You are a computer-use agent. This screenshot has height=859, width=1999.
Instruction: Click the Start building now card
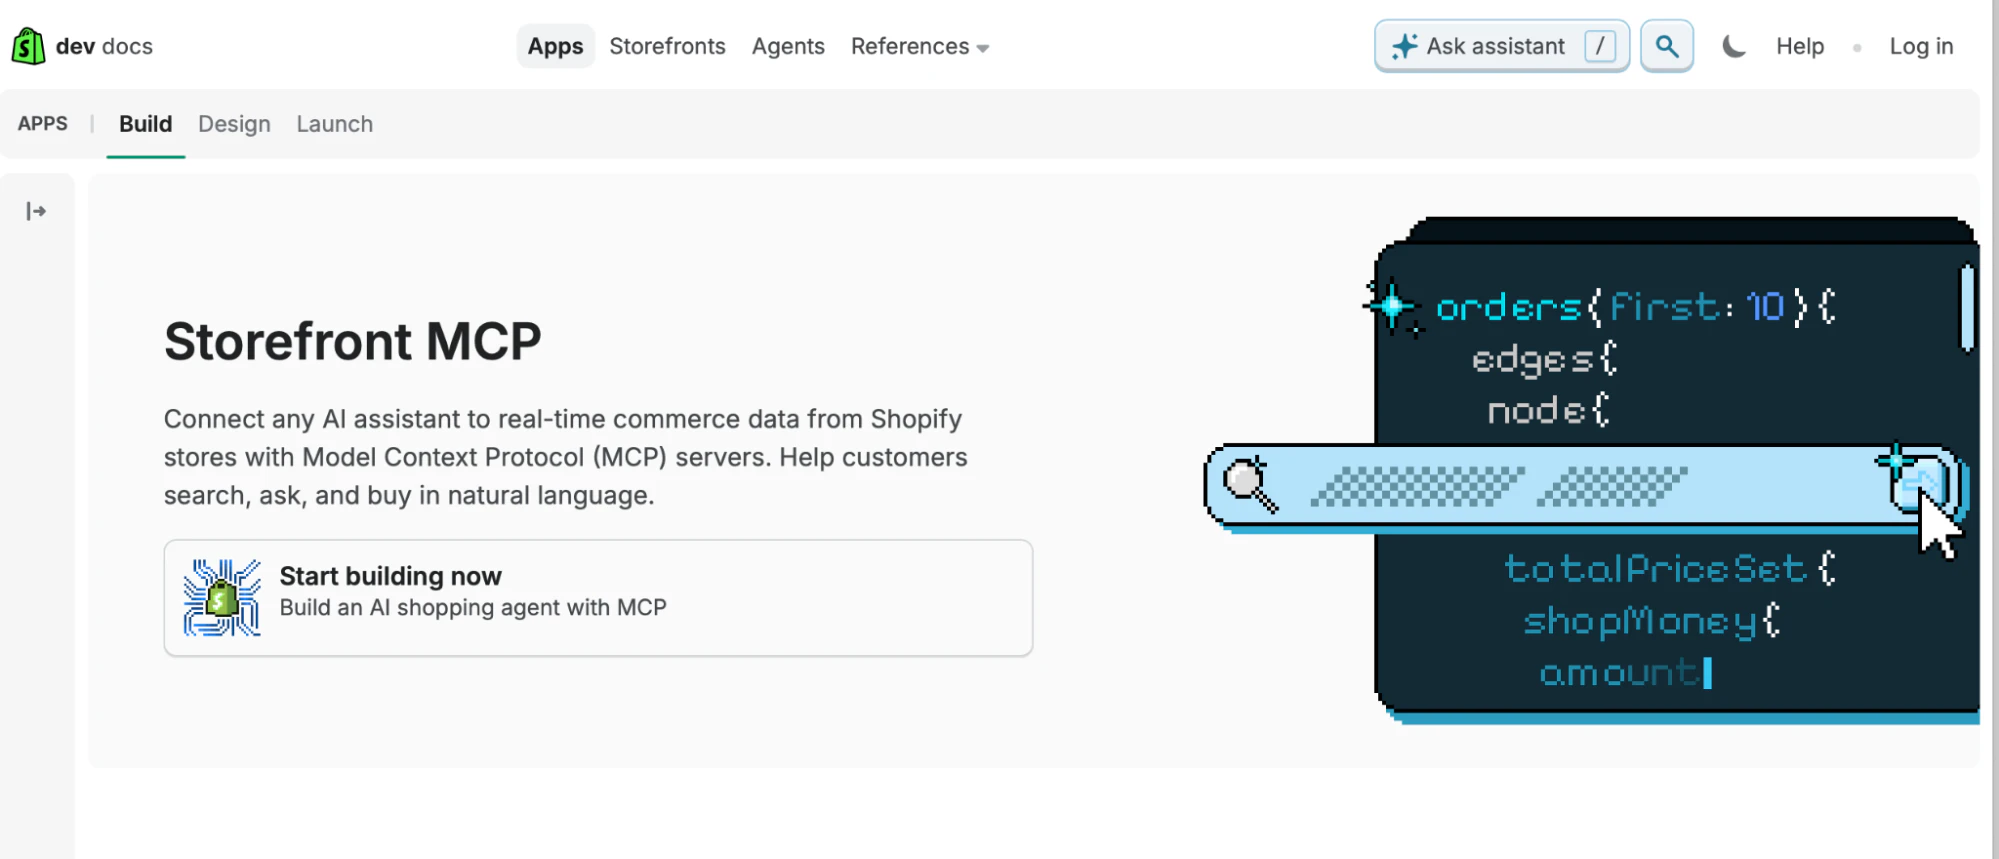pos(597,597)
